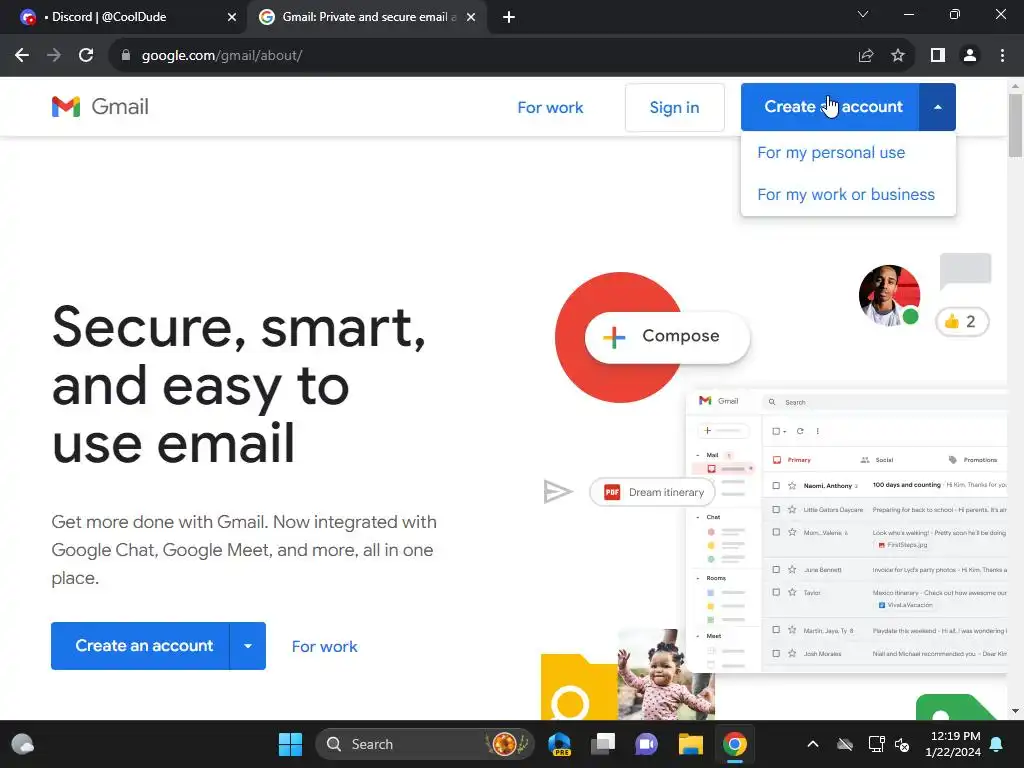Expand dropdown arrow beside lower Create an account
Viewport: 1024px width, 768px height.
pos(248,646)
